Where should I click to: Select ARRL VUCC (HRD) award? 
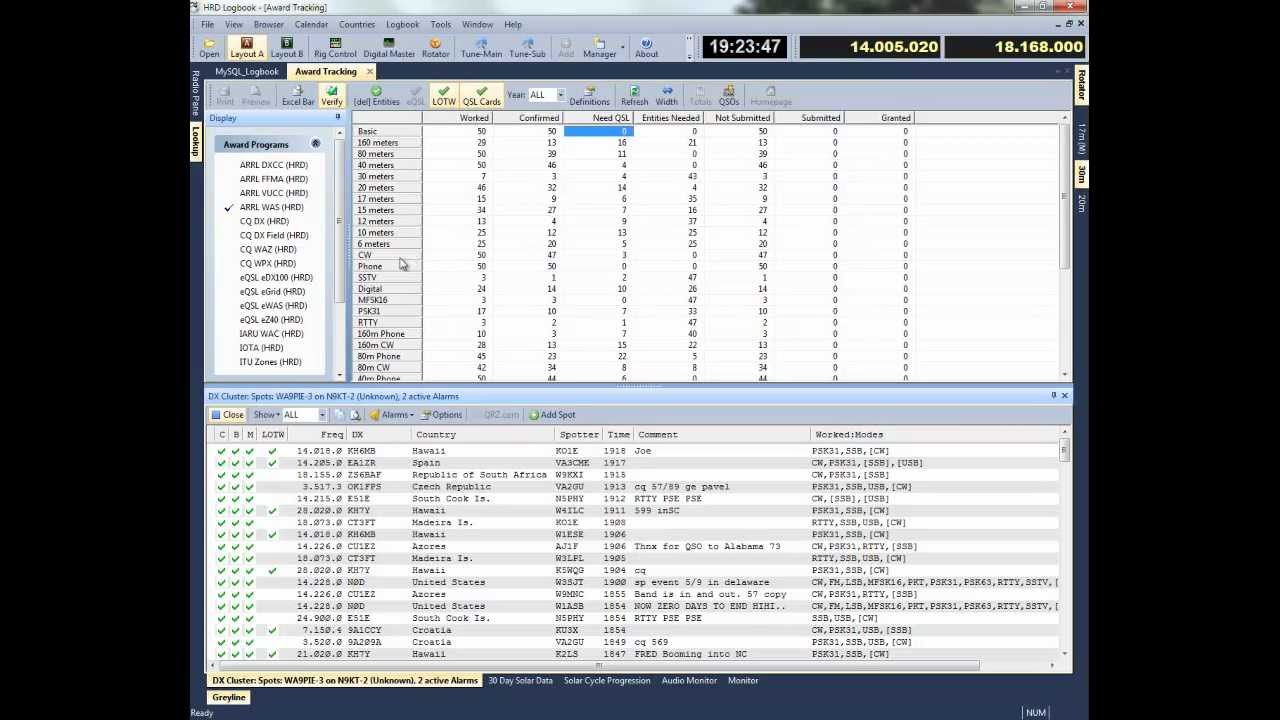(x=273, y=193)
